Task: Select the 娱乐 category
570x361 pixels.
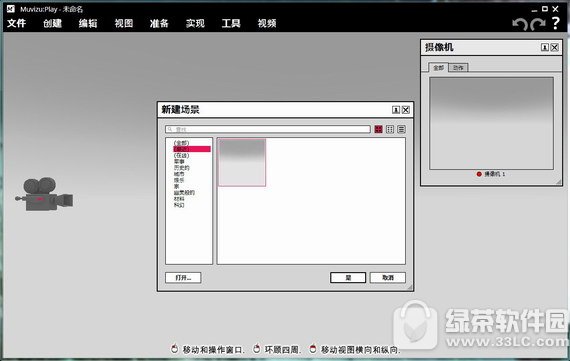Action: click(x=179, y=180)
